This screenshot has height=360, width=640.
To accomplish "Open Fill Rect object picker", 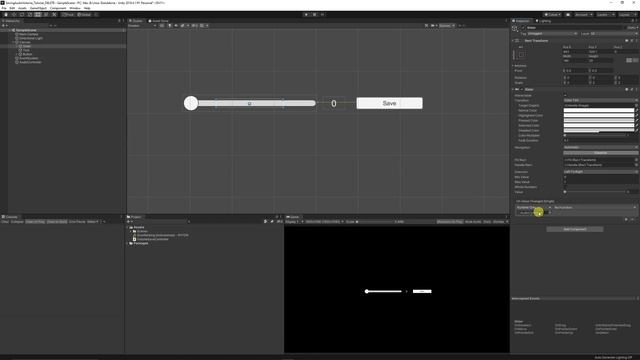I will [636, 160].
